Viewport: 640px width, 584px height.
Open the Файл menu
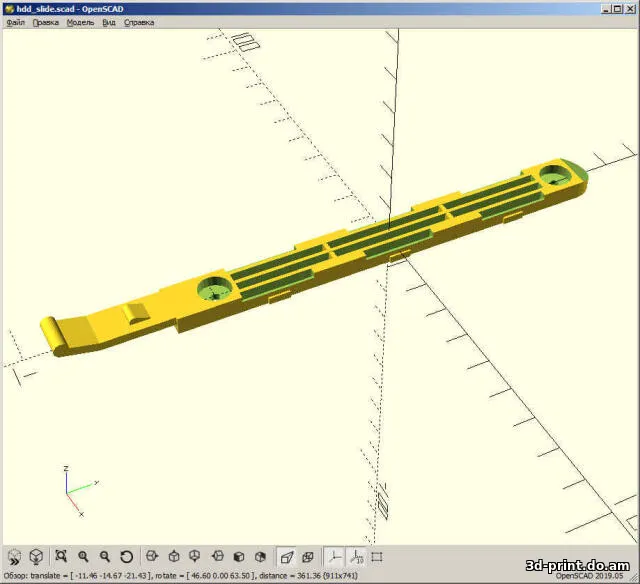(15, 22)
